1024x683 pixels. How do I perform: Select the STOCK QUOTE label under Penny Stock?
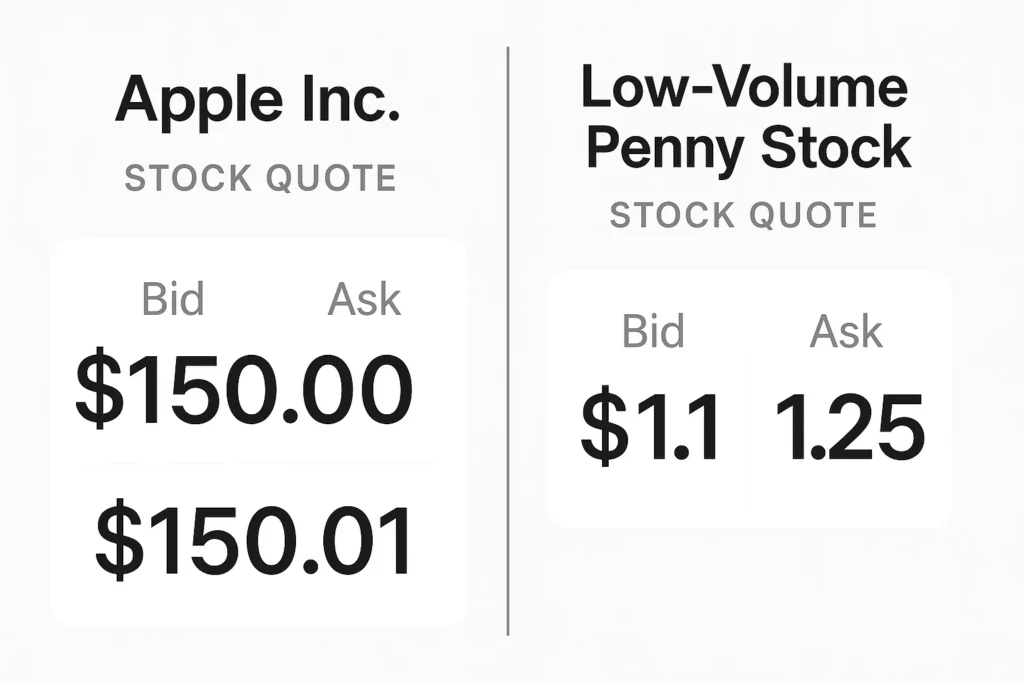(x=743, y=215)
